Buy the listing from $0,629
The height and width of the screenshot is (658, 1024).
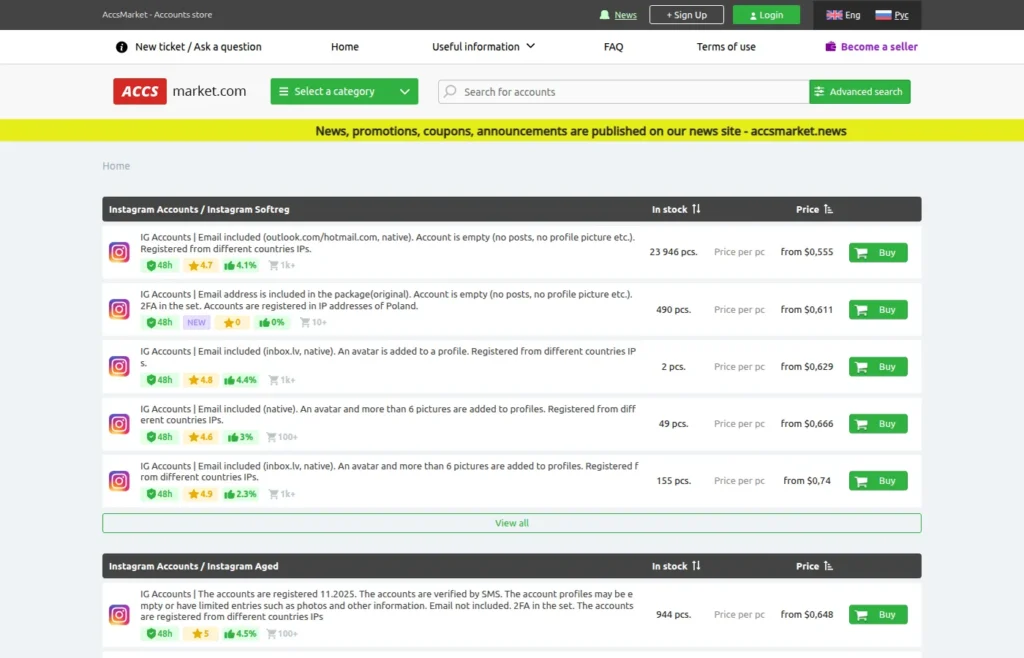click(878, 367)
